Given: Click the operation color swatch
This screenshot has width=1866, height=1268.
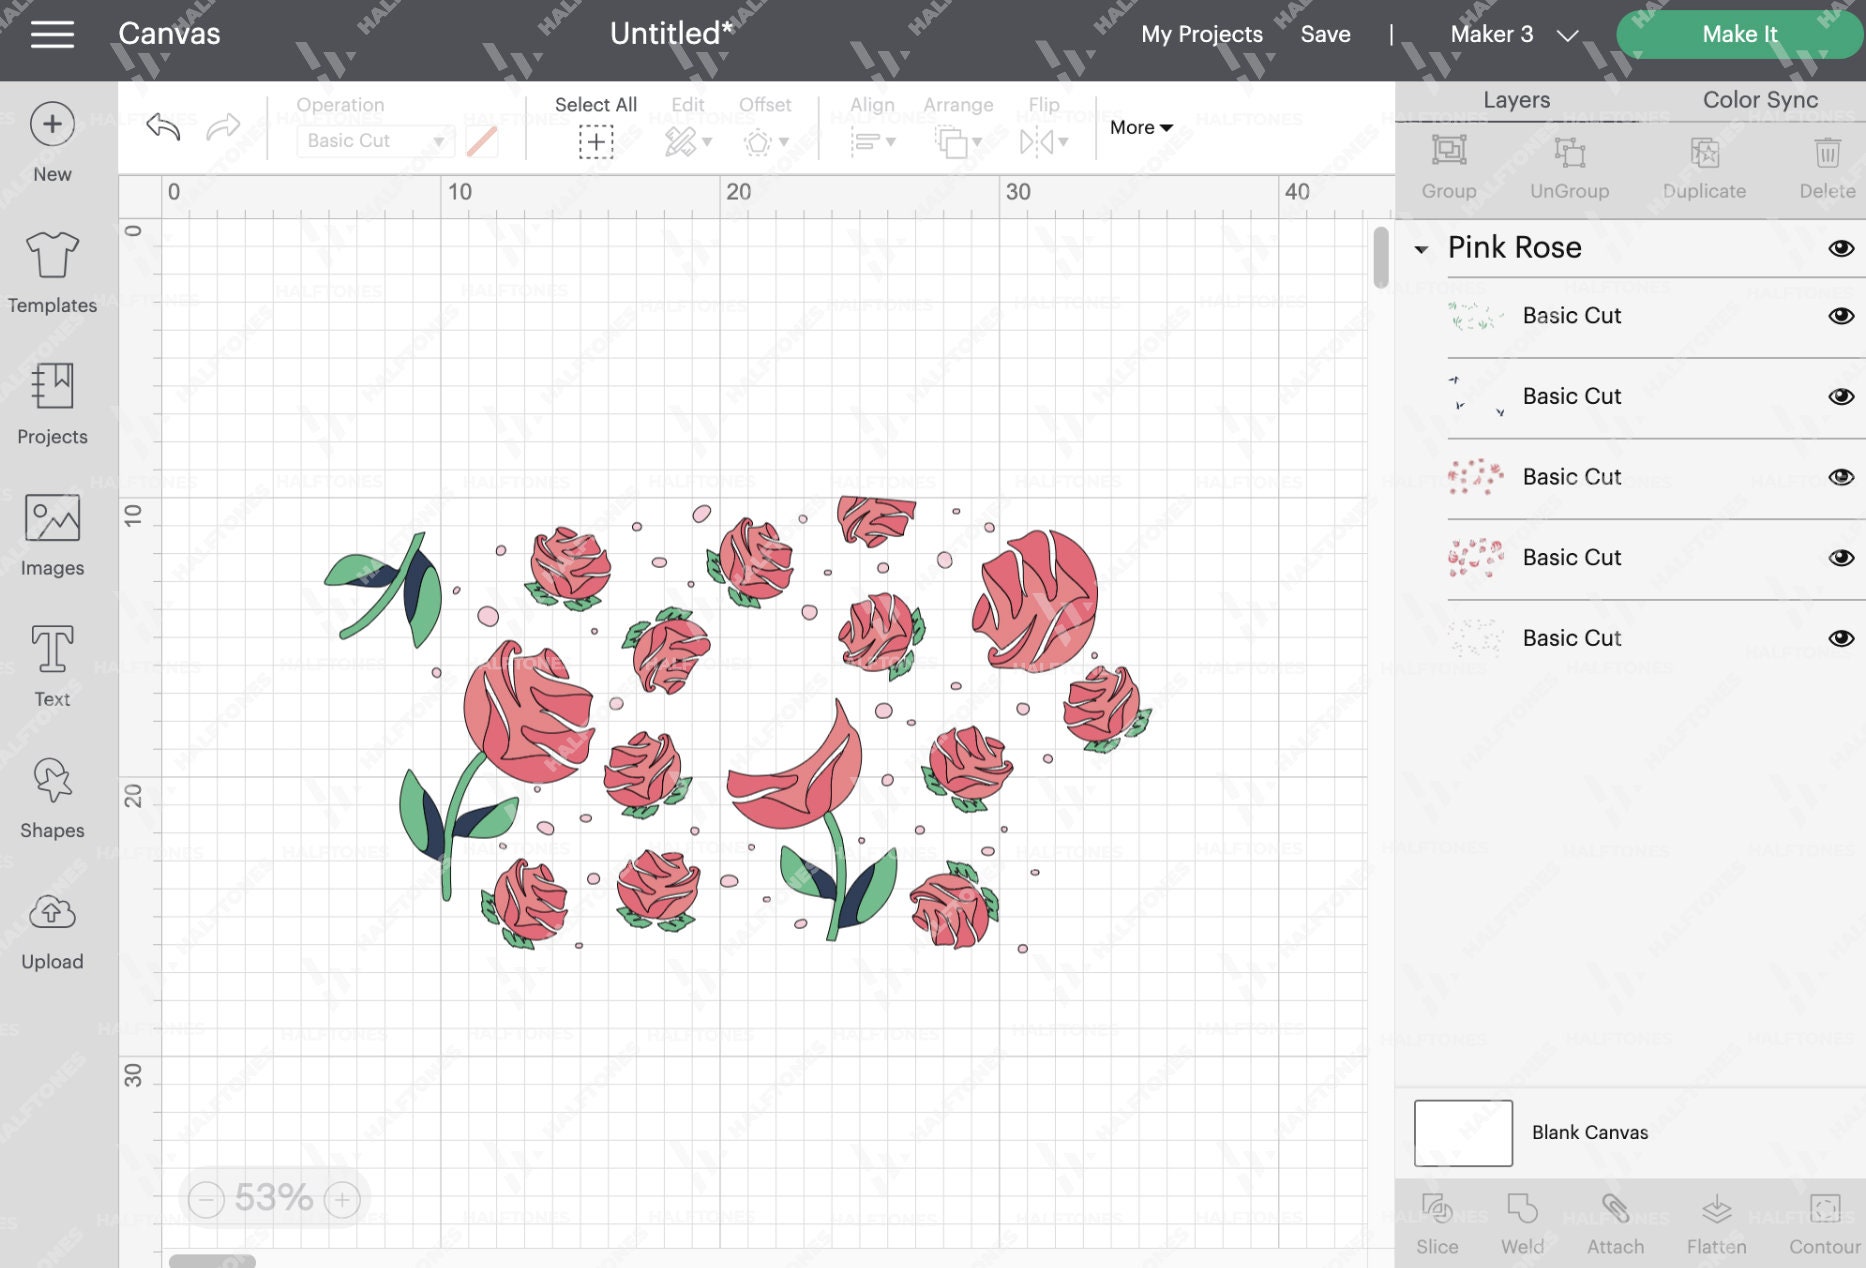Looking at the screenshot, I should click(x=482, y=141).
